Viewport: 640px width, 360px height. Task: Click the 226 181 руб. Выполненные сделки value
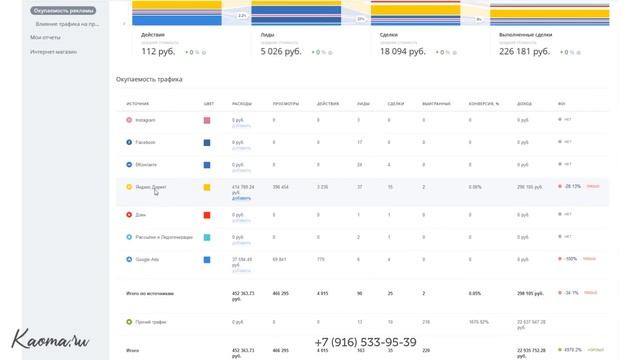tap(524, 52)
